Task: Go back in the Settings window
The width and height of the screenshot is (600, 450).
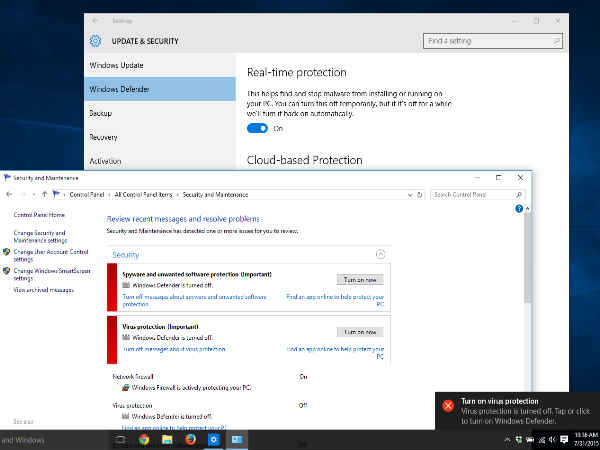Action: (x=95, y=21)
